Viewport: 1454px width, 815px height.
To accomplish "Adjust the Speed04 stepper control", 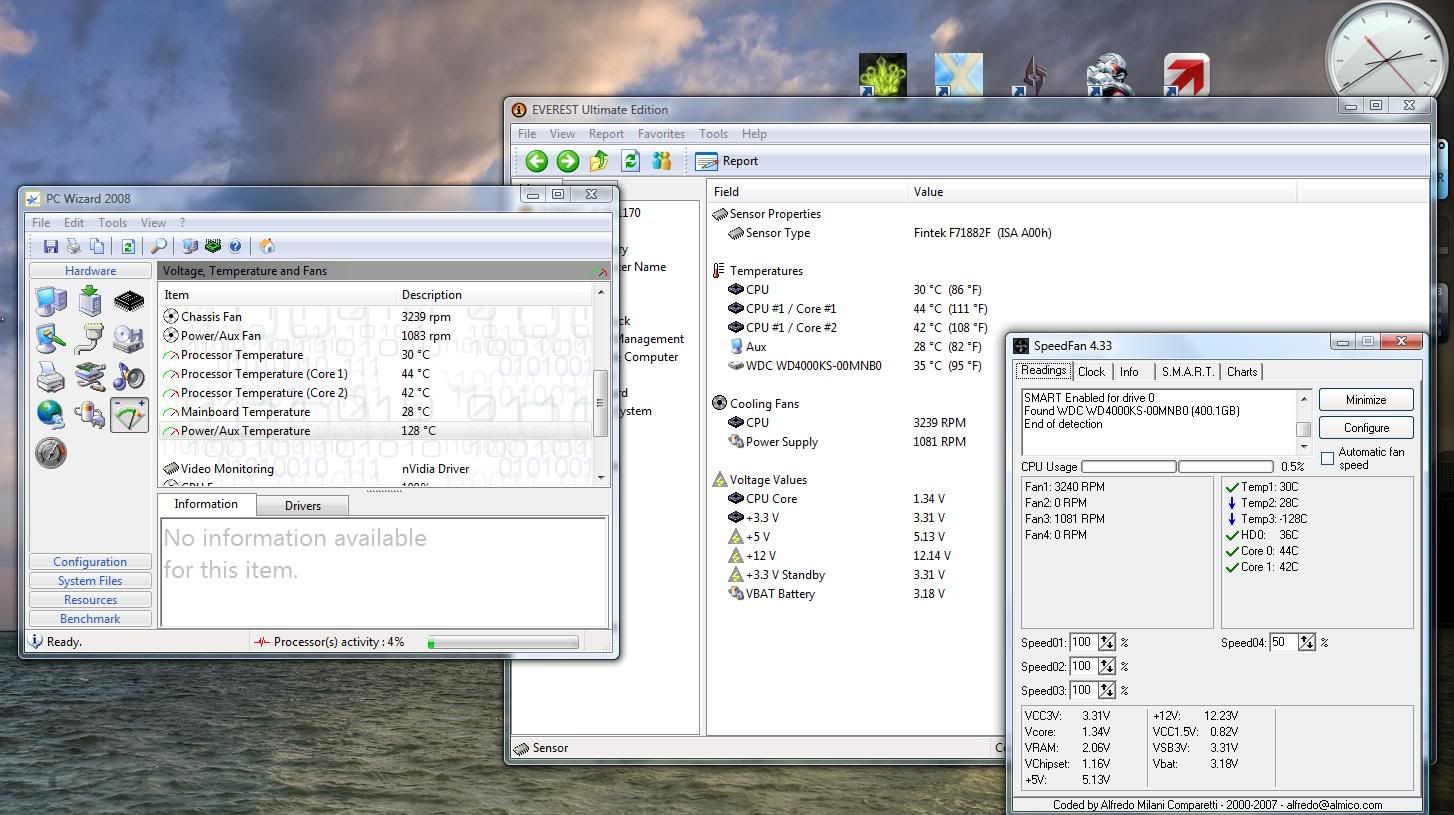I will click(1306, 642).
